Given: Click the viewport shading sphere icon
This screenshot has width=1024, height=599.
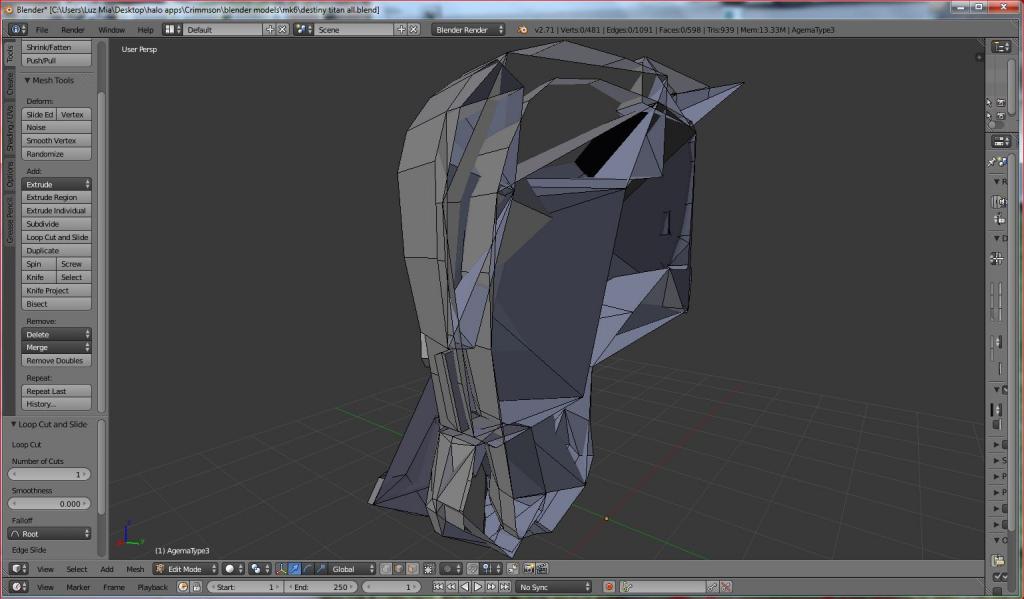Looking at the screenshot, I should 232,569.
